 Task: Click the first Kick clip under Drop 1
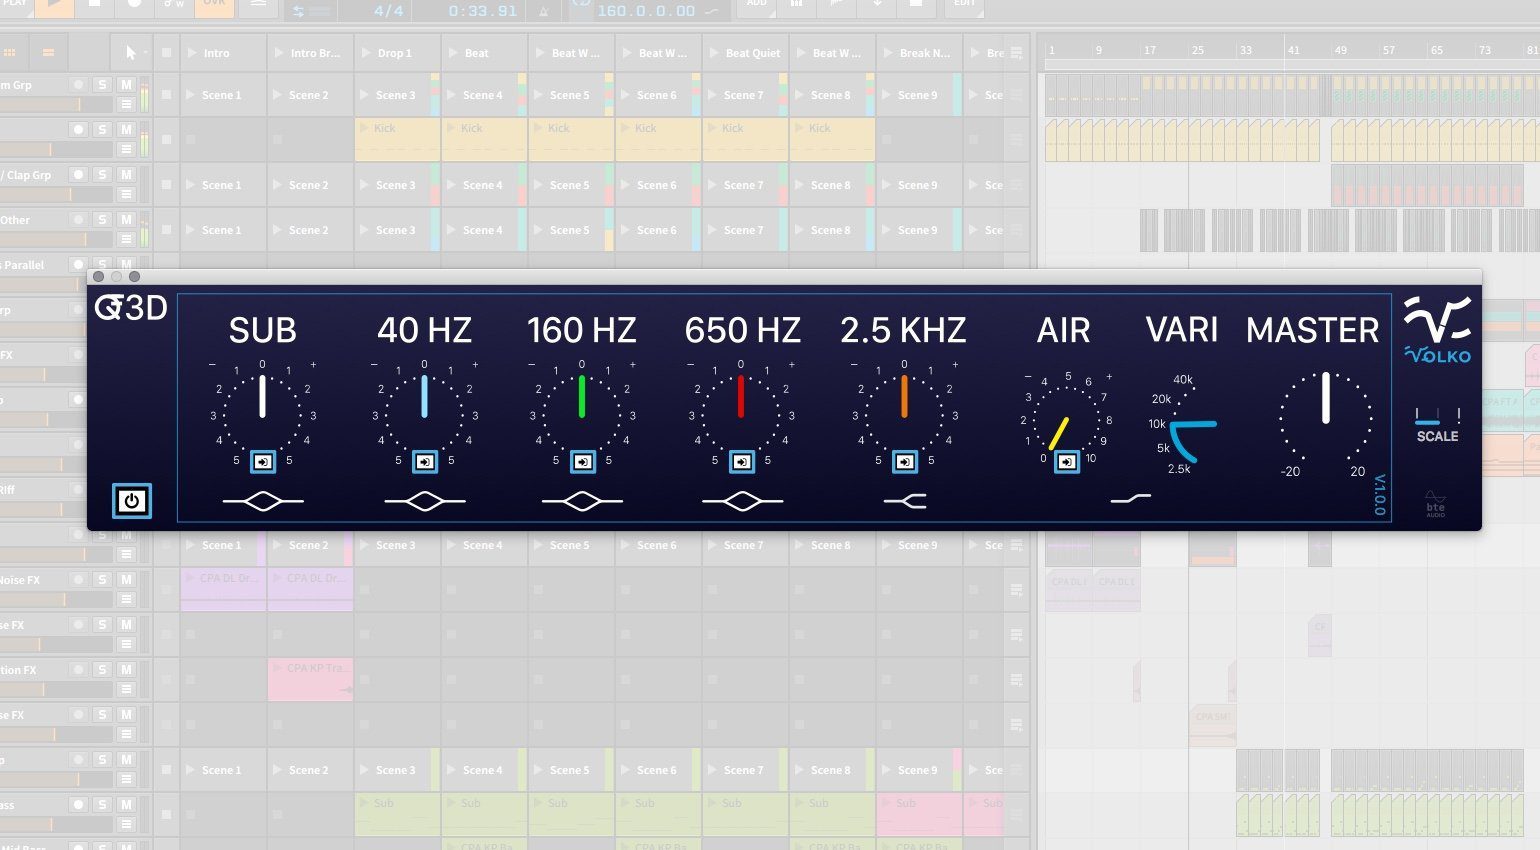pos(397,140)
